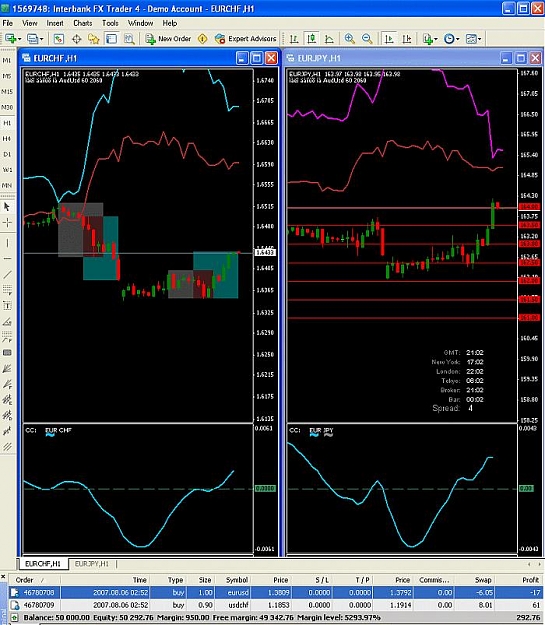545x625 pixels.
Task: Select the Trend by Angle tool
Action: [x=7, y=321]
